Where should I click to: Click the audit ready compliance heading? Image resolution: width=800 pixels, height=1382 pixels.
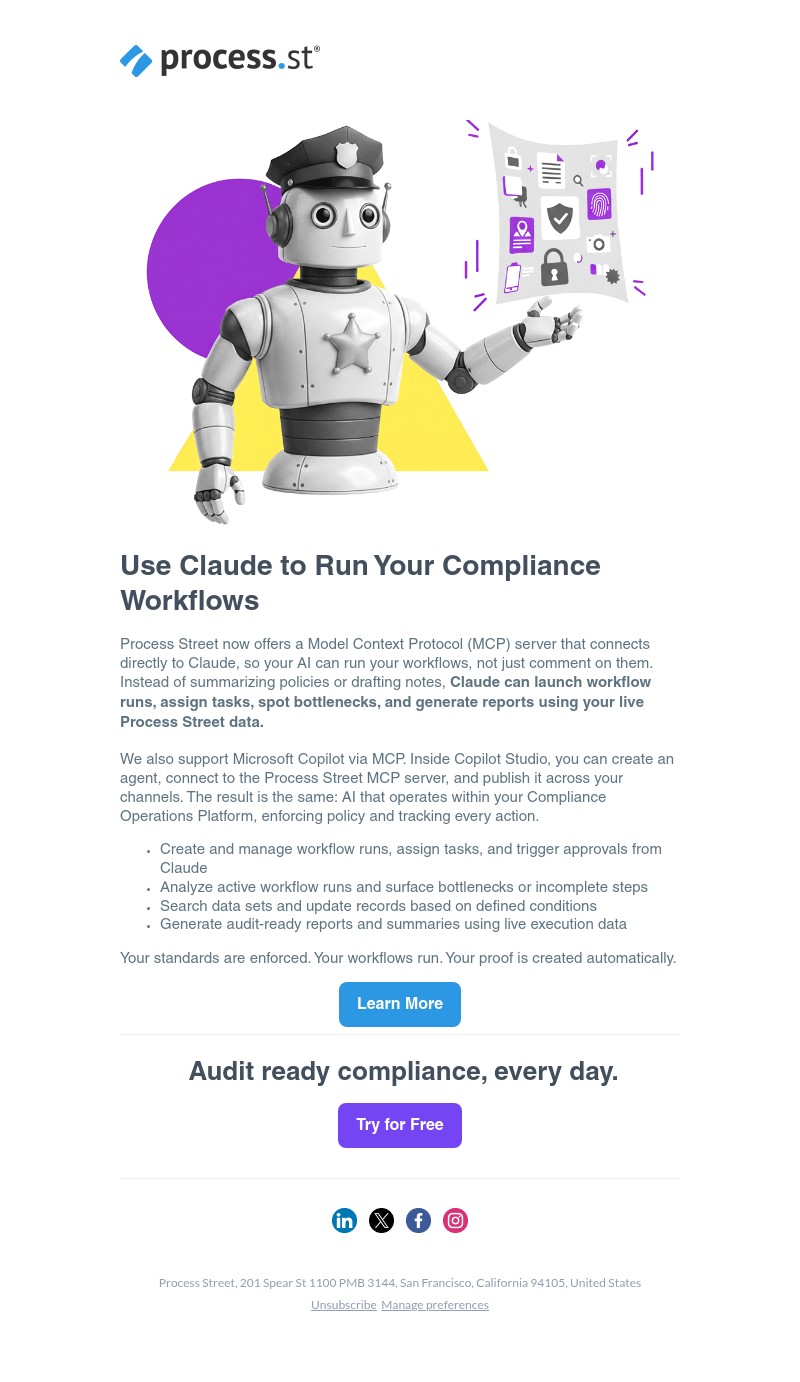pyautogui.click(x=403, y=1072)
